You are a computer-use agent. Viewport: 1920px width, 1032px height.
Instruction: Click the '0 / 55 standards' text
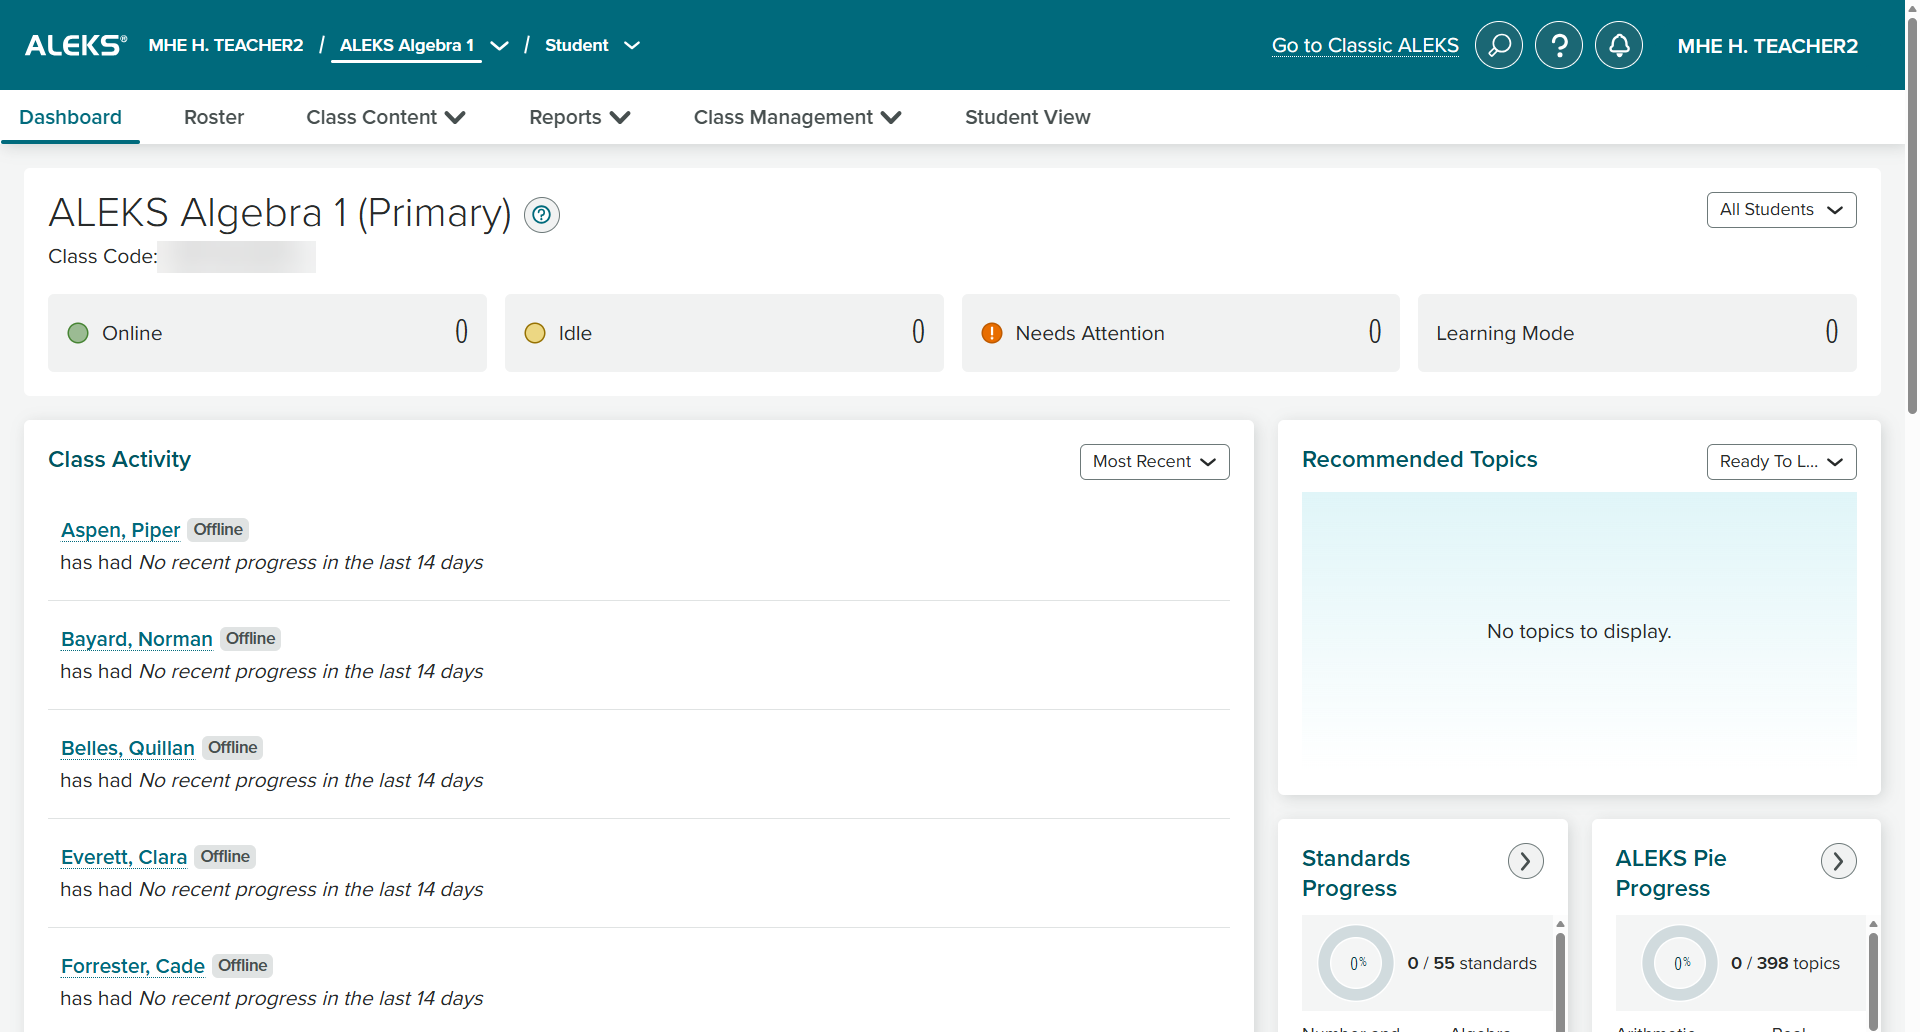[1472, 963]
